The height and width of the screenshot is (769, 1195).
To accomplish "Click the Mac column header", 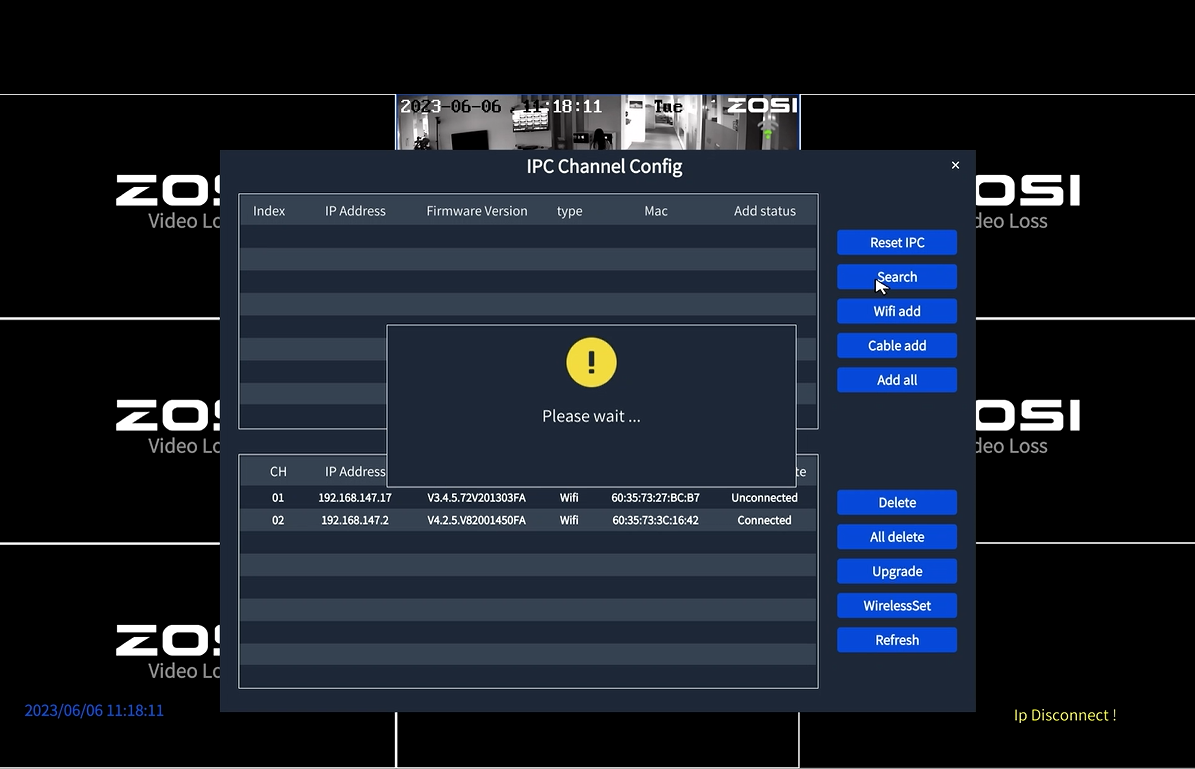I will click(x=655, y=211).
